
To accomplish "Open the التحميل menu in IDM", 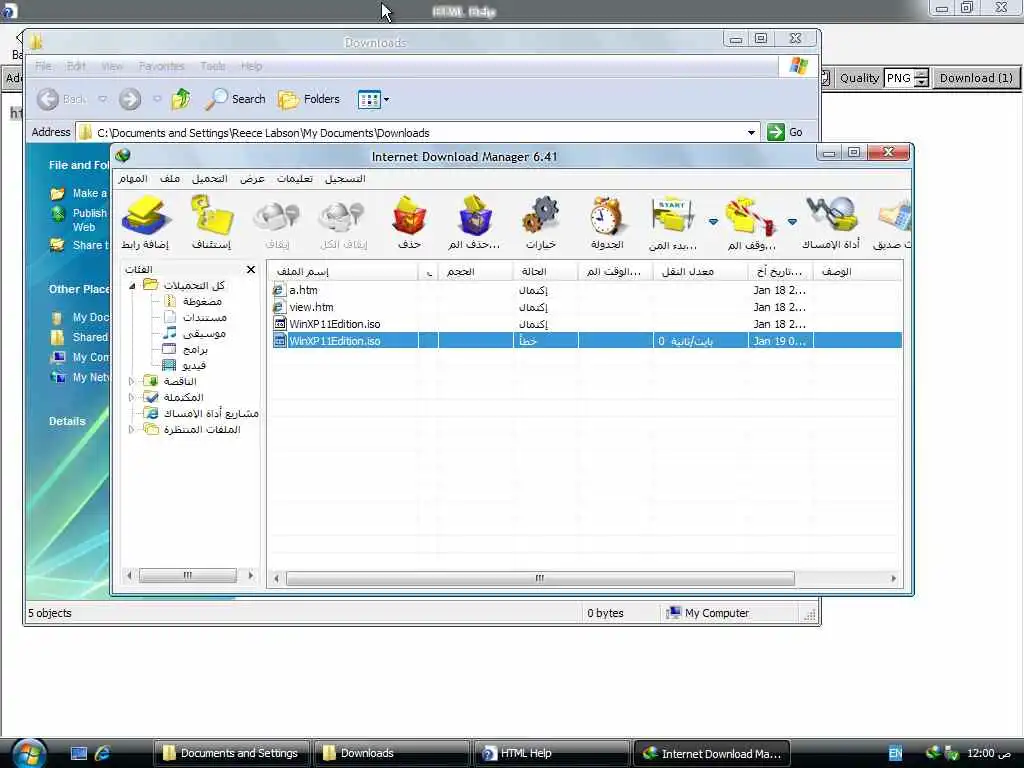I will click(210, 179).
